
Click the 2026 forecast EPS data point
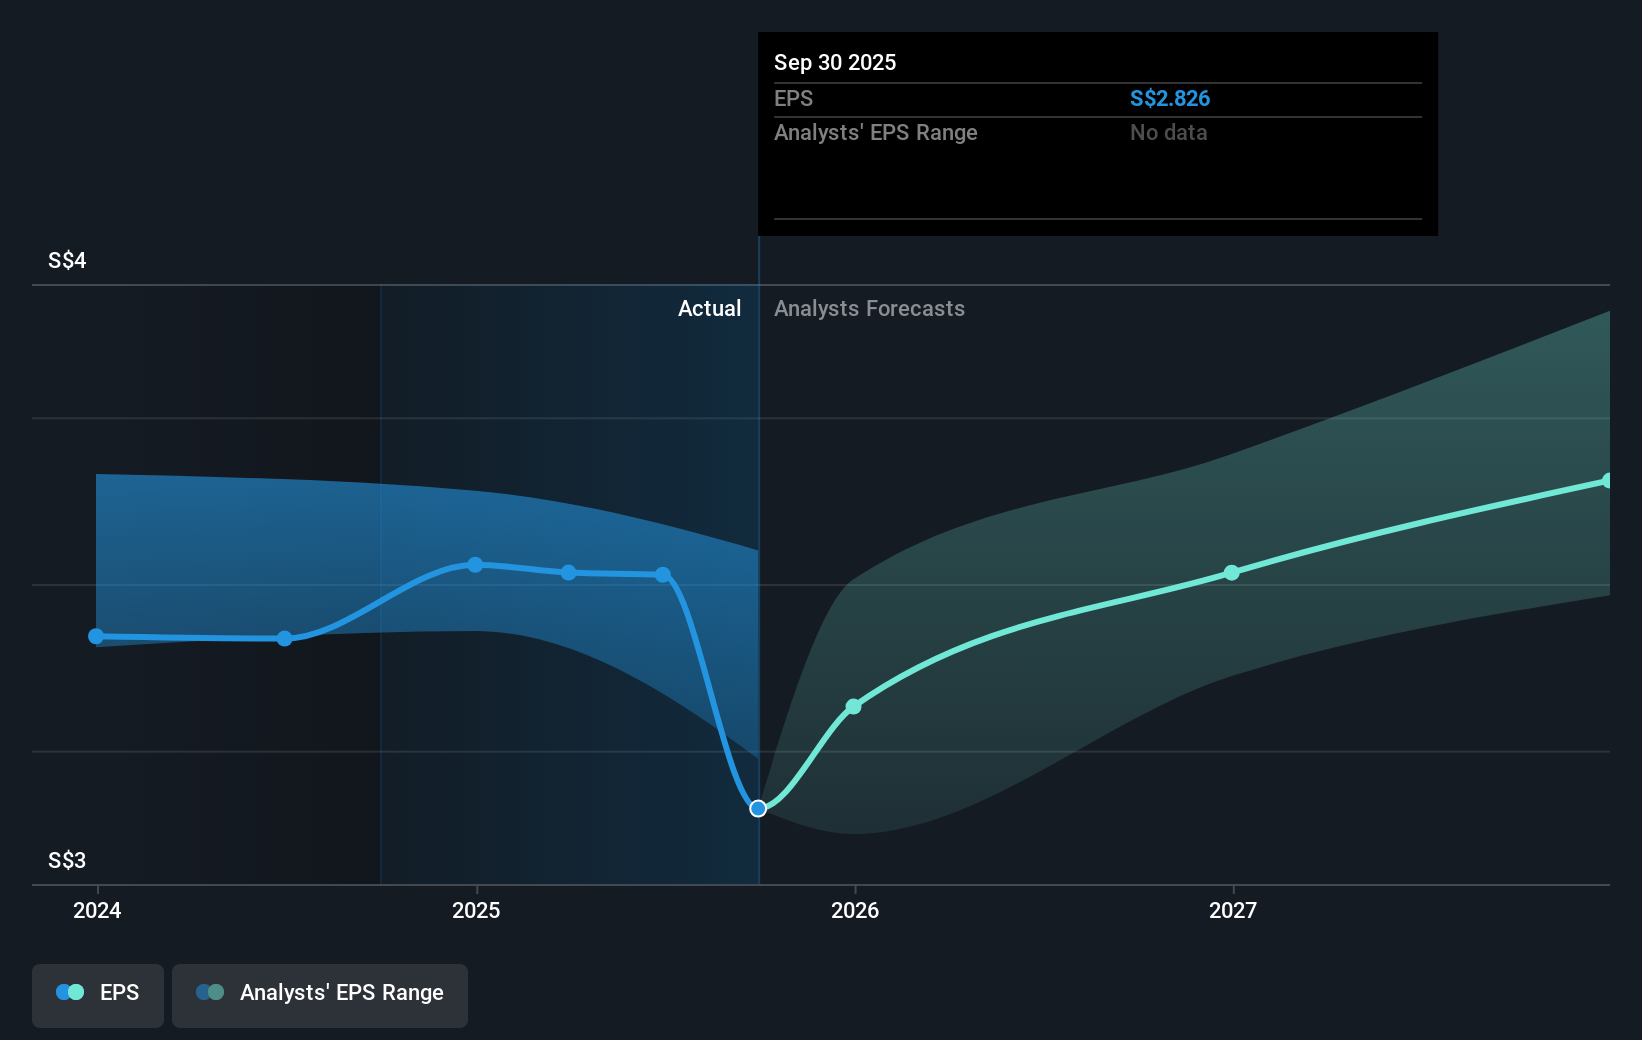click(x=853, y=706)
